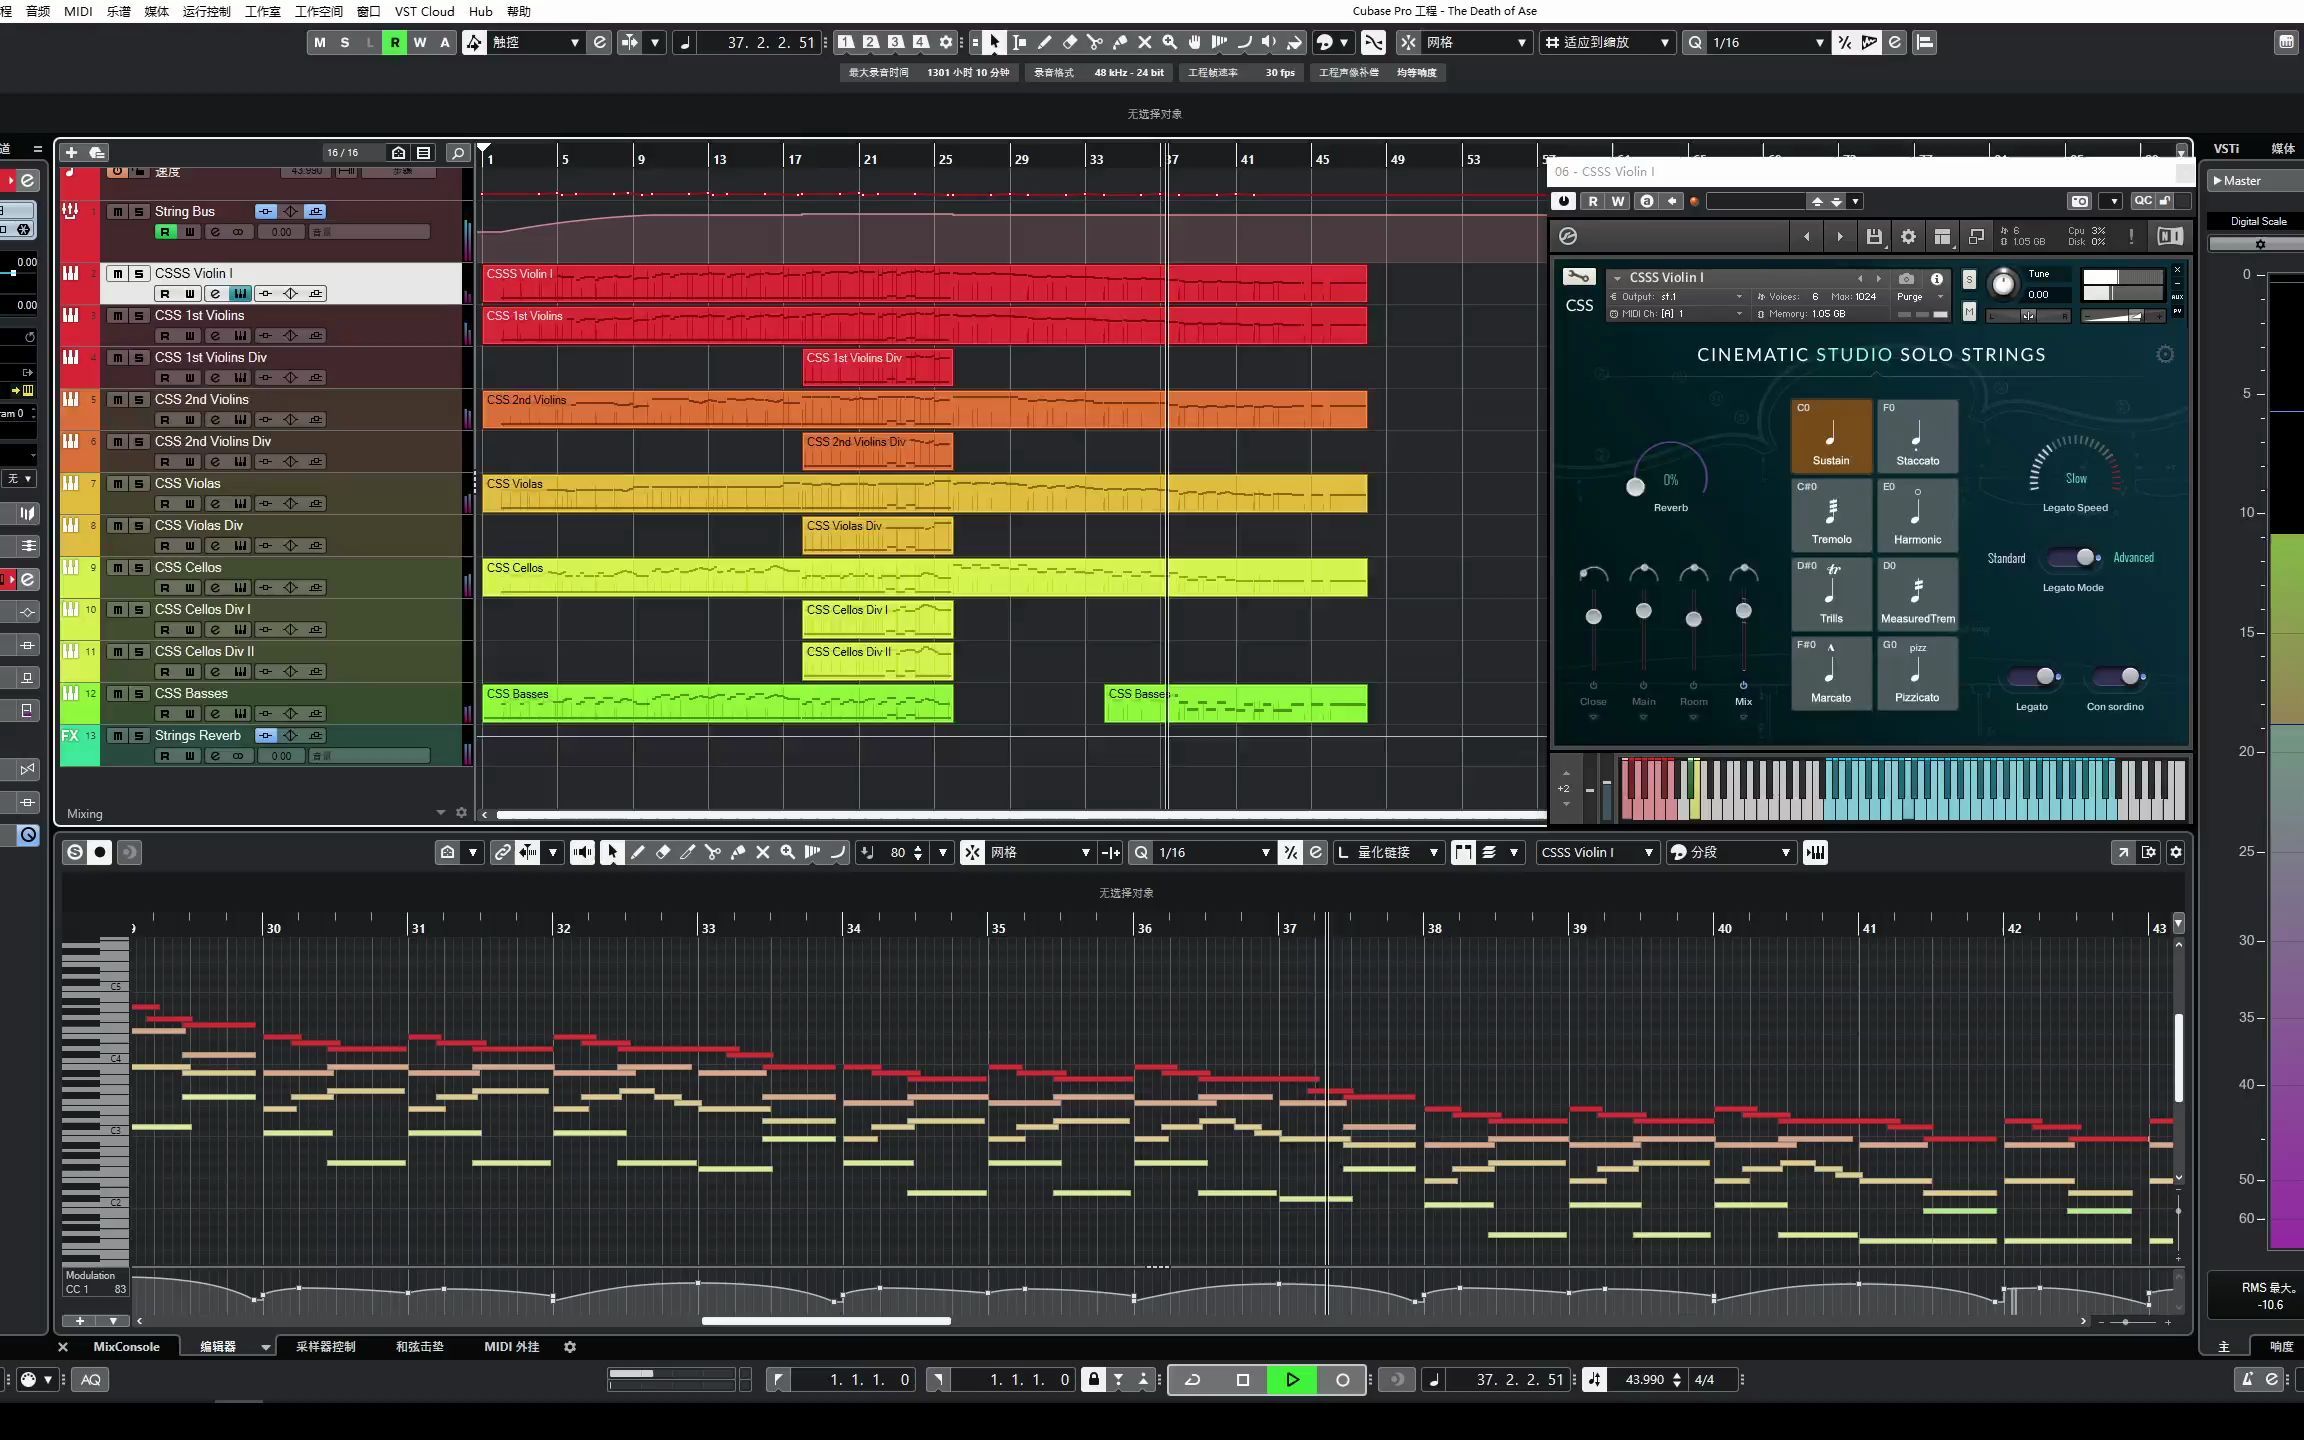Viewport: 2304px width, 1440px height.
Task: Select the Erase tool in main toolbar
Action: (x=1070, y=42)
